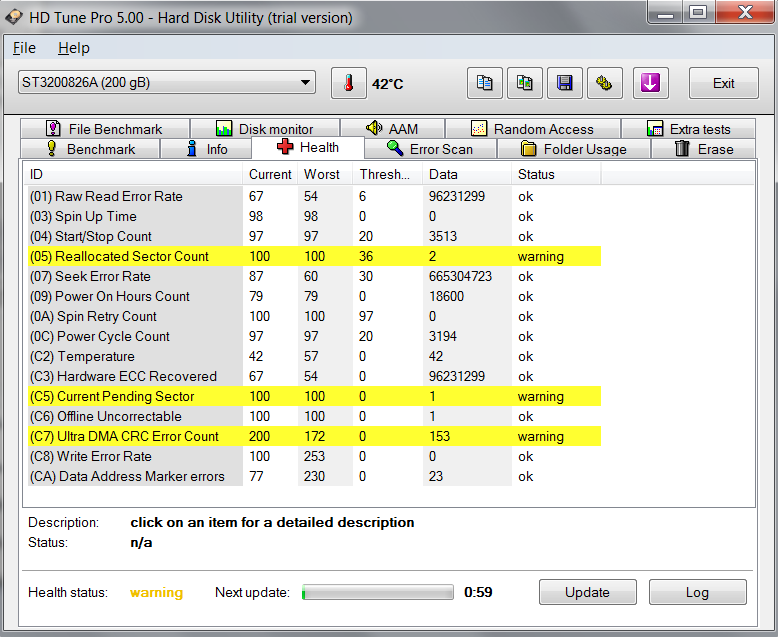Click the 42°C temperature reading
This screenshot has width=778, height=637.
[x=388, y=84]
